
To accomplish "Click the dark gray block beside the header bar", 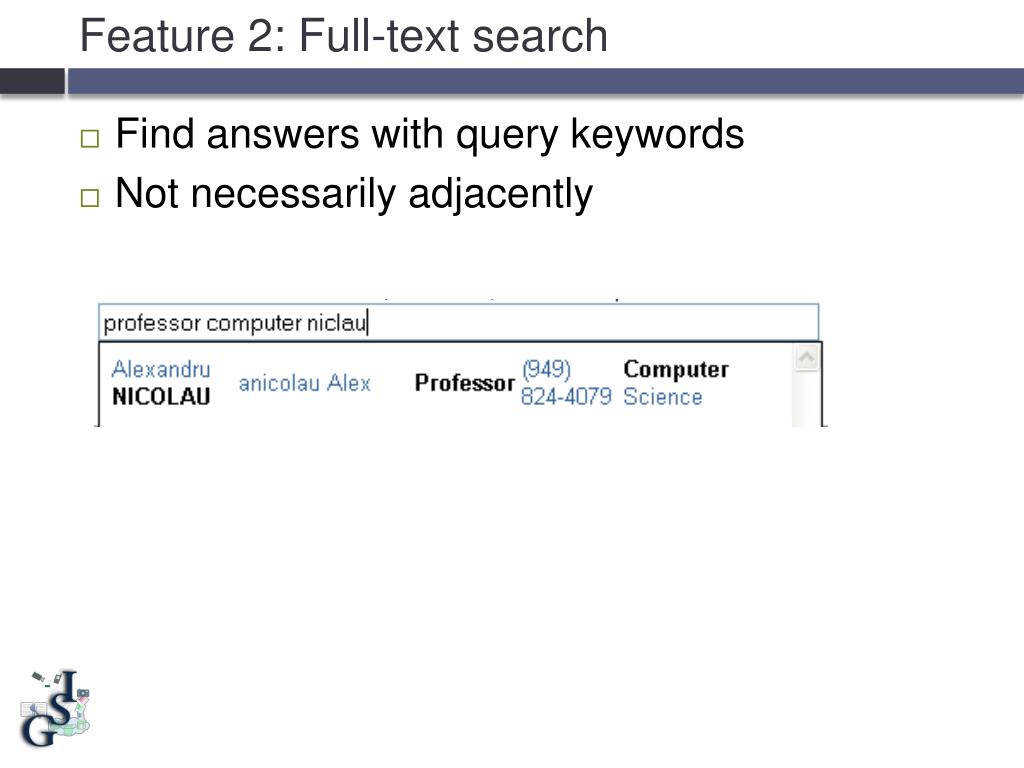I will 32,82.
